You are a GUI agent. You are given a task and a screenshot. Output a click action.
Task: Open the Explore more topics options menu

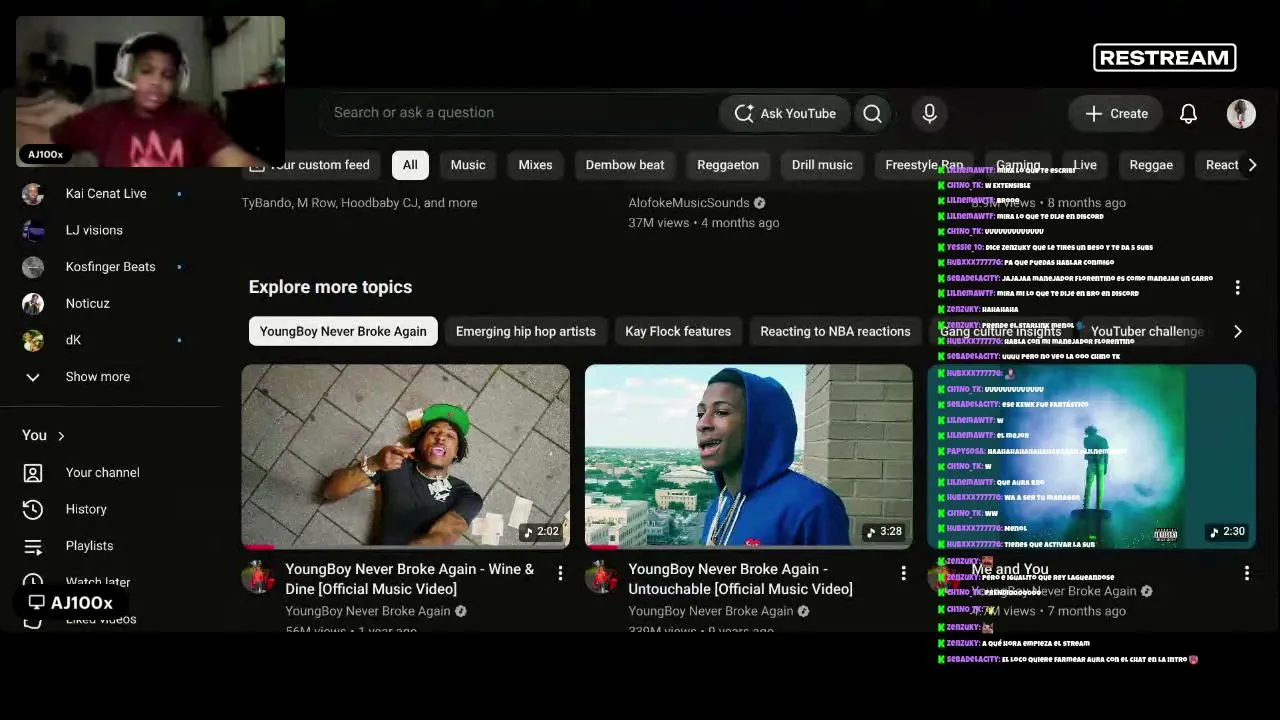(x=1237, y=288)
